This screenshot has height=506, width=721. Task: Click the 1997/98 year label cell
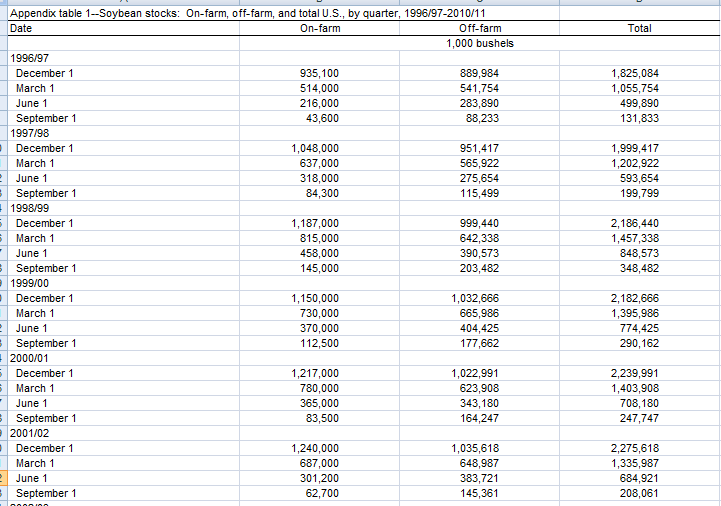coord(29,133)
